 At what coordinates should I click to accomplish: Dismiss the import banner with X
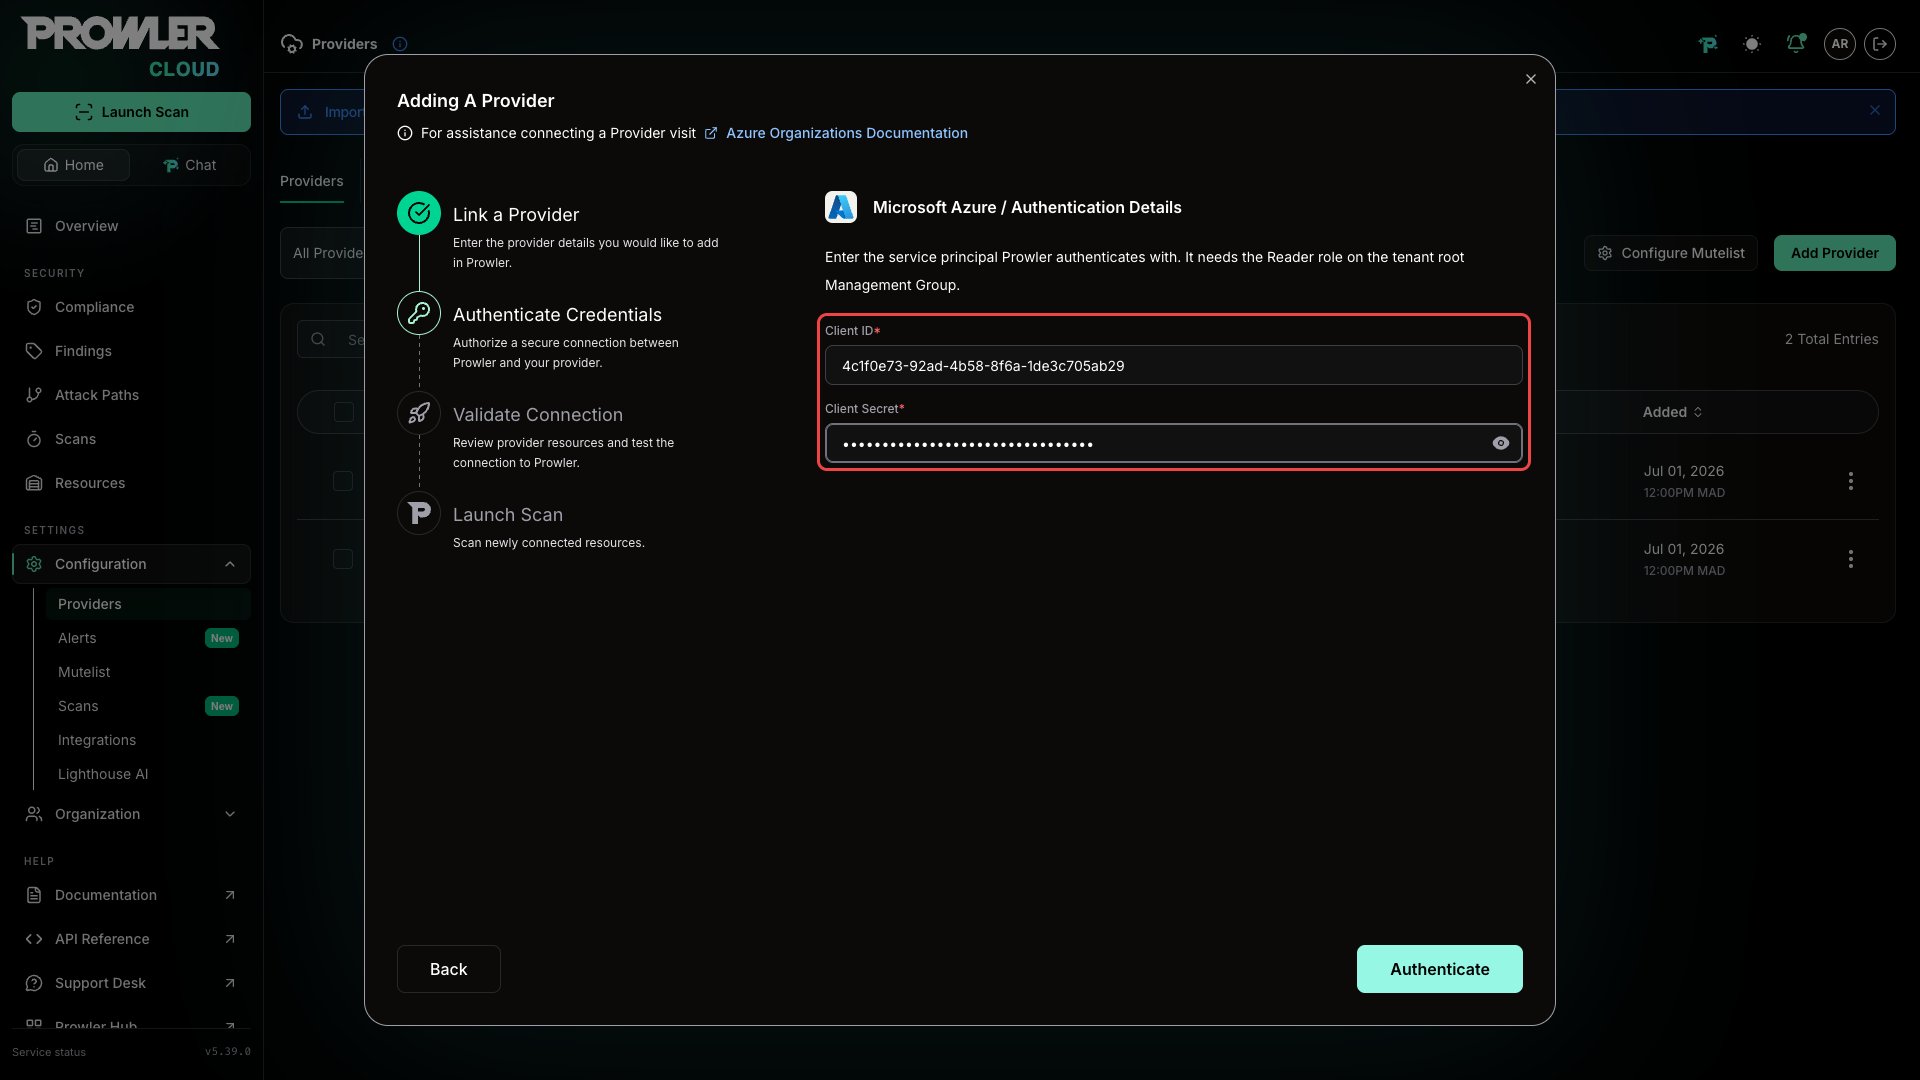click(1875, 111)
